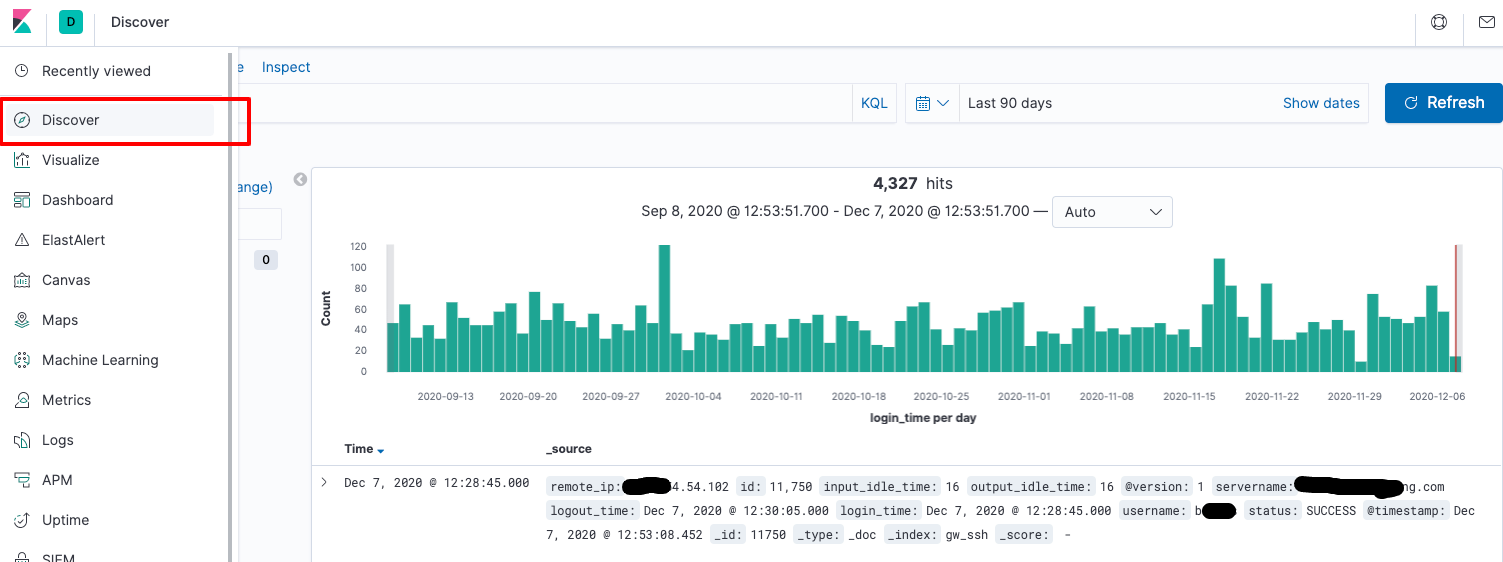Open the mail newsfeed icon

1486,22
